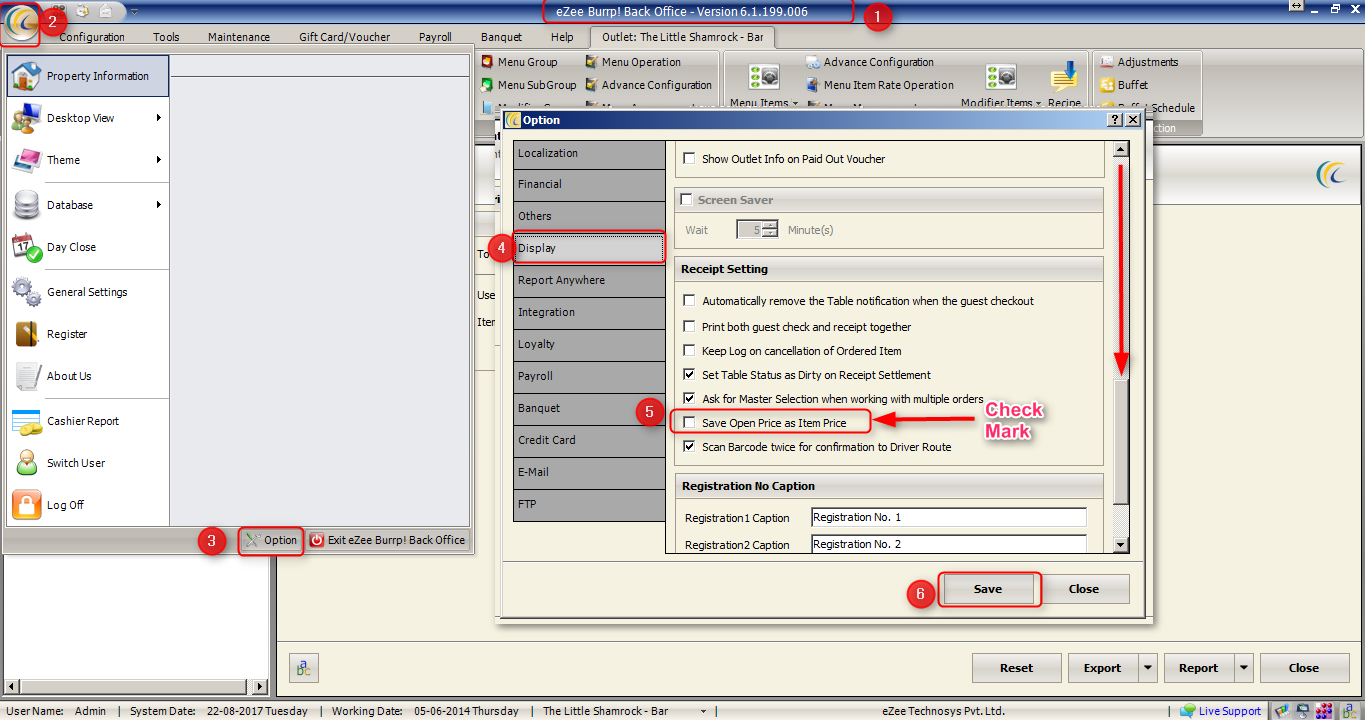Enable Print both guest check and receipt together
This screenshot has width=1365, height=720.
[x=689, y=327]
